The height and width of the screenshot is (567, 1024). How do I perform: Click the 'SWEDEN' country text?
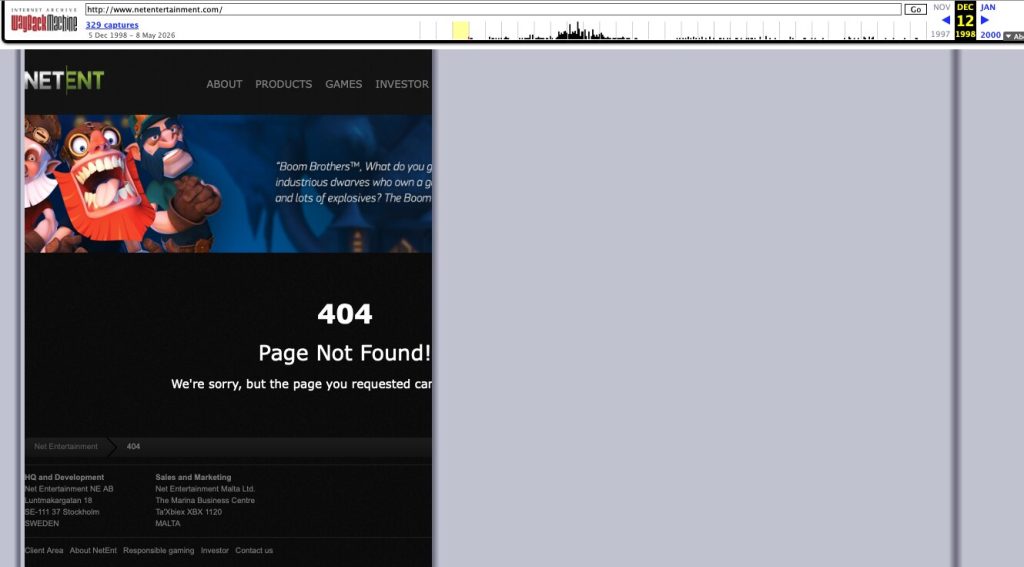tap(42, 523)
